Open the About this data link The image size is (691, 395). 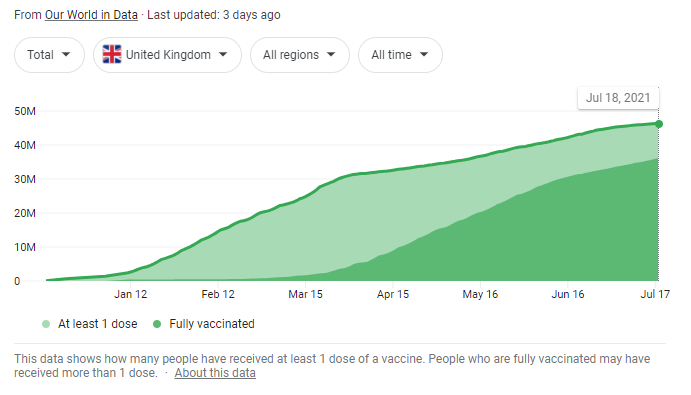tap(215, 373)
